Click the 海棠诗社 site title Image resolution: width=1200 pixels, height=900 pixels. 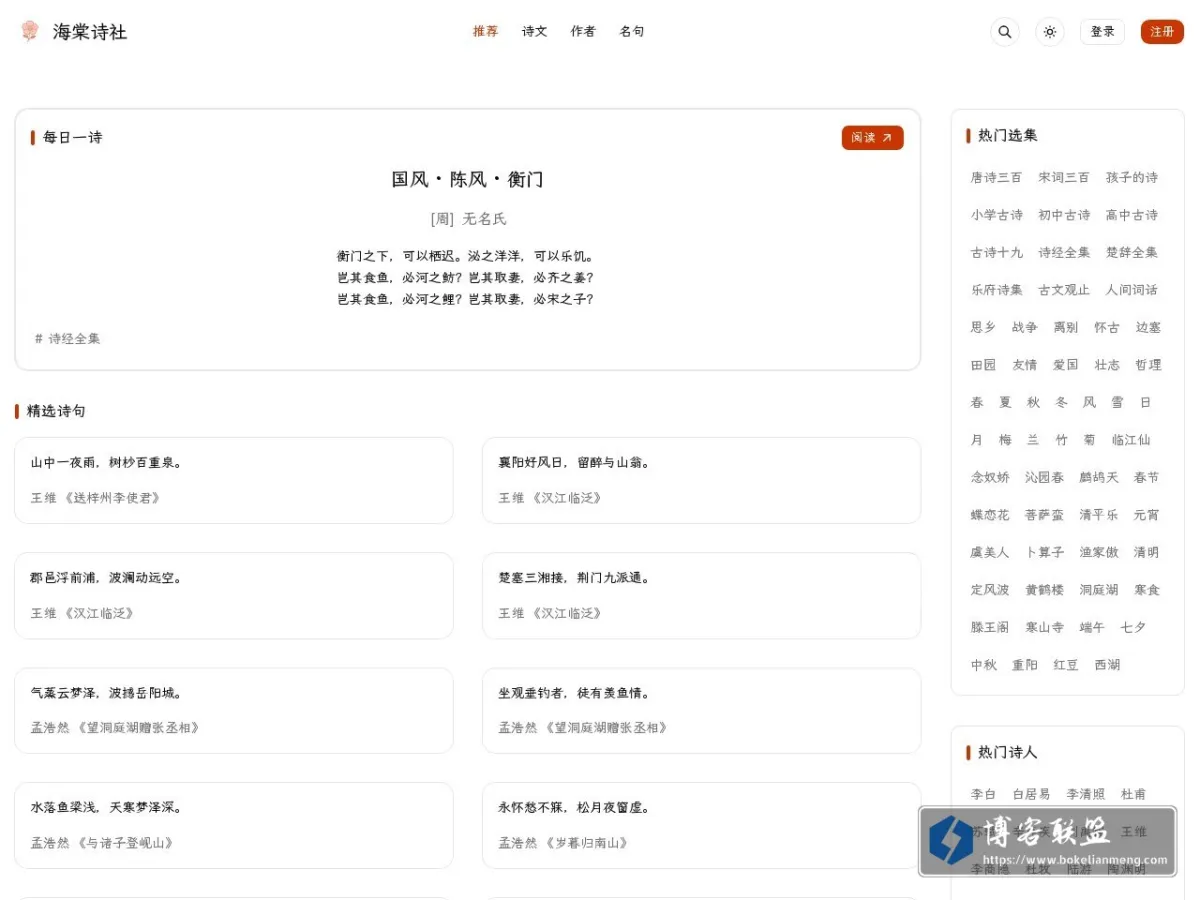tap(90, 32)
